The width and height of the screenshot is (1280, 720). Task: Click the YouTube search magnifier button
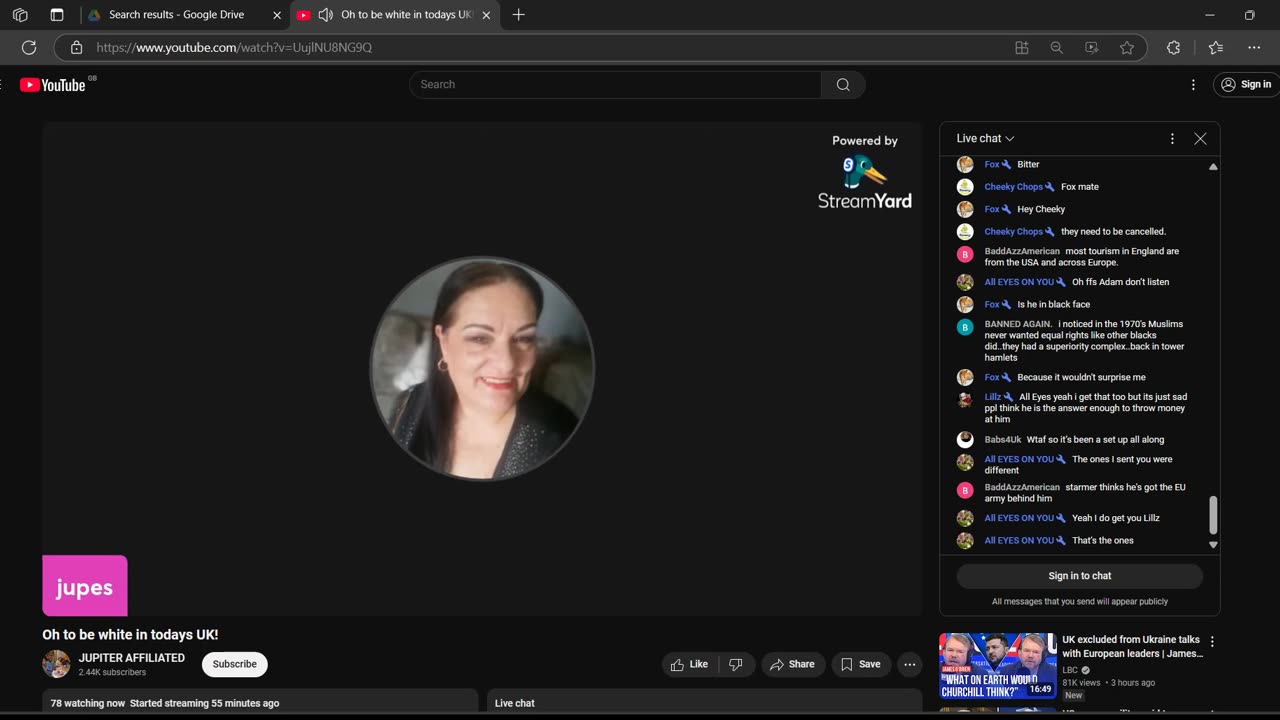point(843,85)
